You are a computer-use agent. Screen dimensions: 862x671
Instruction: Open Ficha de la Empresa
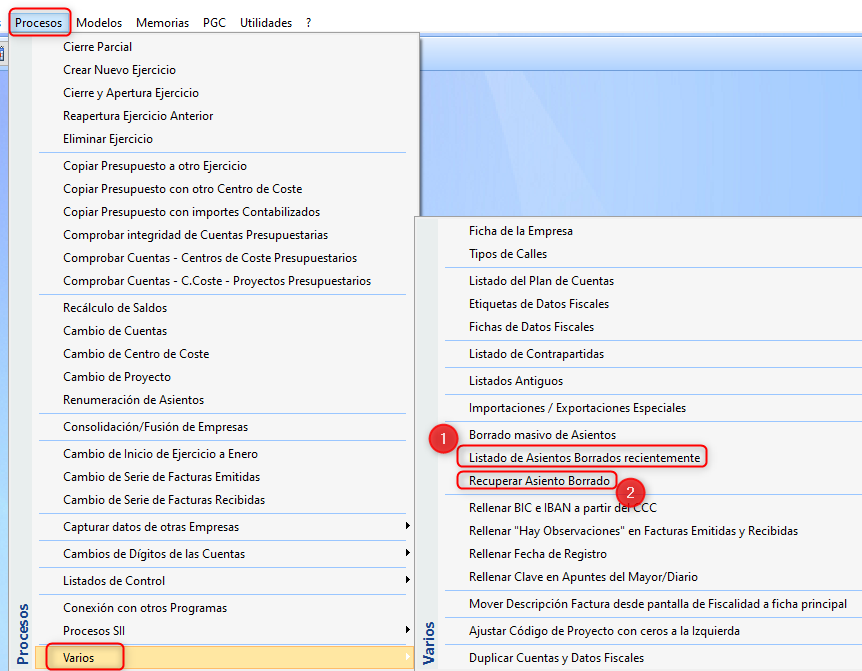pyautogui.click(x=521, y=231)
